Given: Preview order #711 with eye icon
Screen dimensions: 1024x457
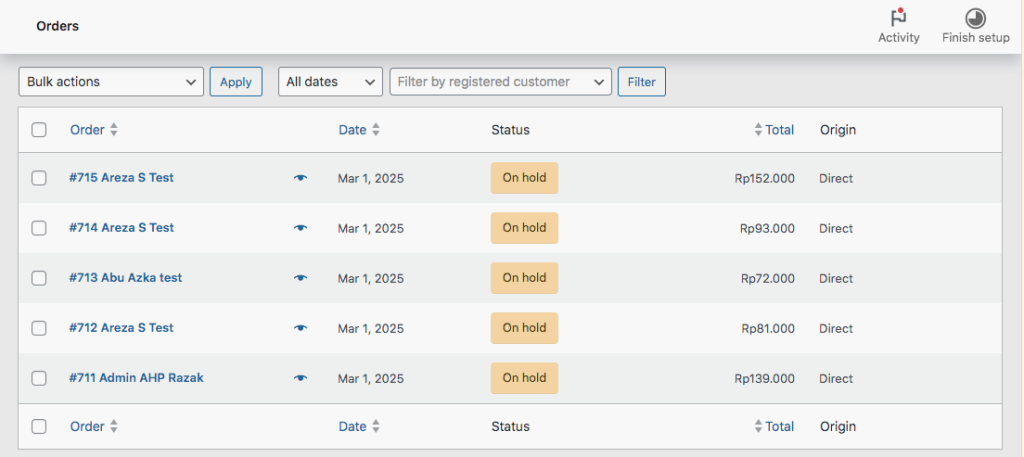Looking at the screenshot, I should (300, 378).
